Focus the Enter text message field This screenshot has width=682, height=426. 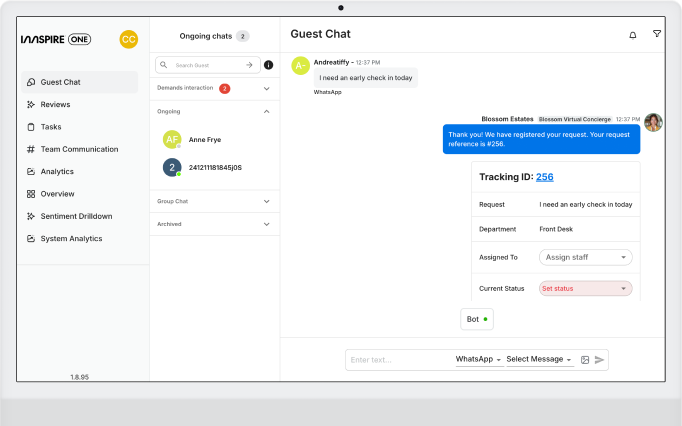(x=400, y=360)
